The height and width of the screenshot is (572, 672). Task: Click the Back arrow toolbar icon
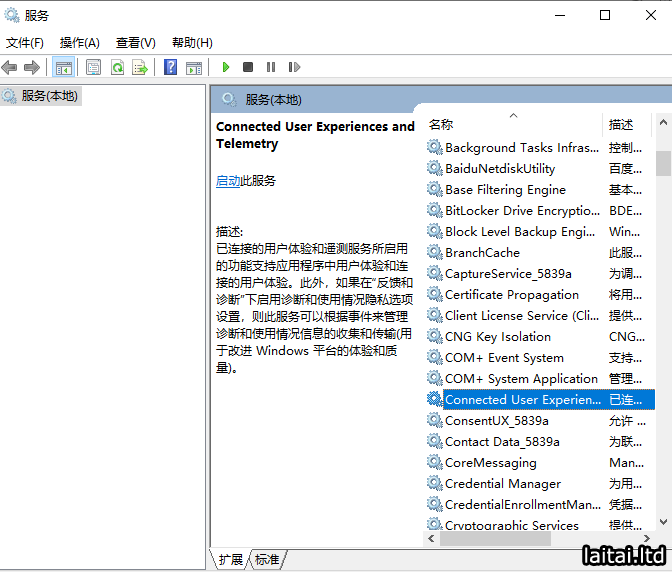pyautogui.click(x=10, y=67)
